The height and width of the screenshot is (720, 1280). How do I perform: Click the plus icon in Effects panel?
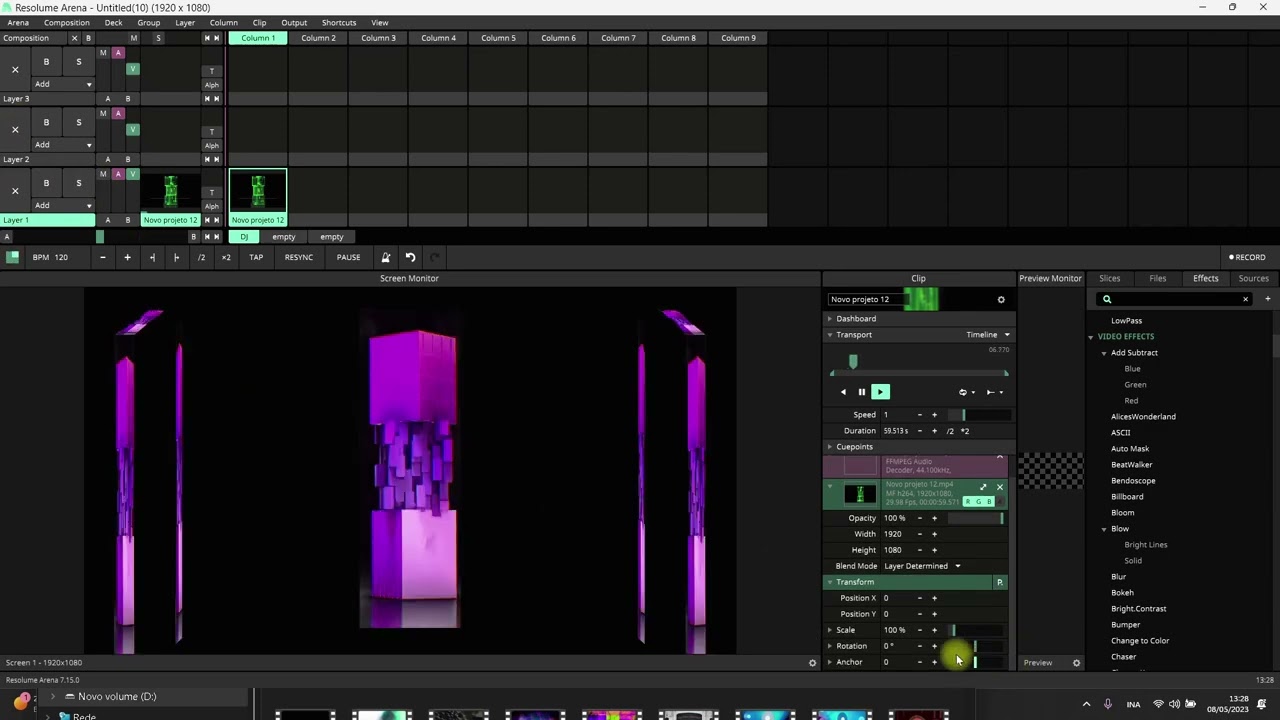click(1267, 299)
